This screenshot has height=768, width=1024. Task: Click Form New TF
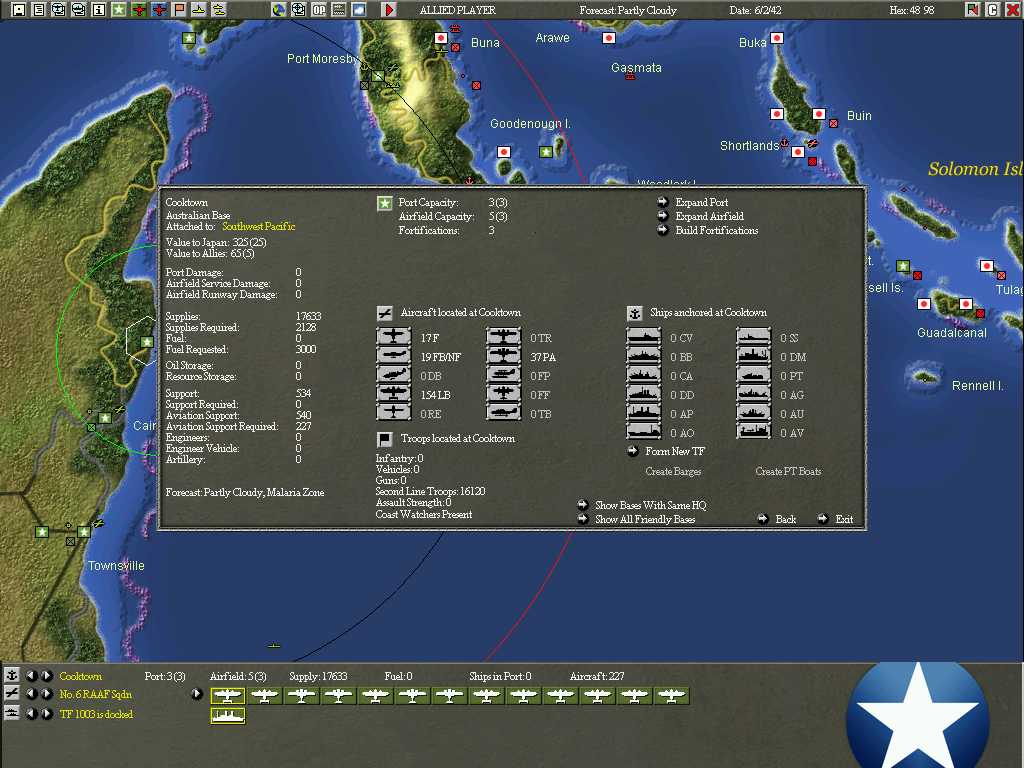pyautogui.click(x=675, y=451)
